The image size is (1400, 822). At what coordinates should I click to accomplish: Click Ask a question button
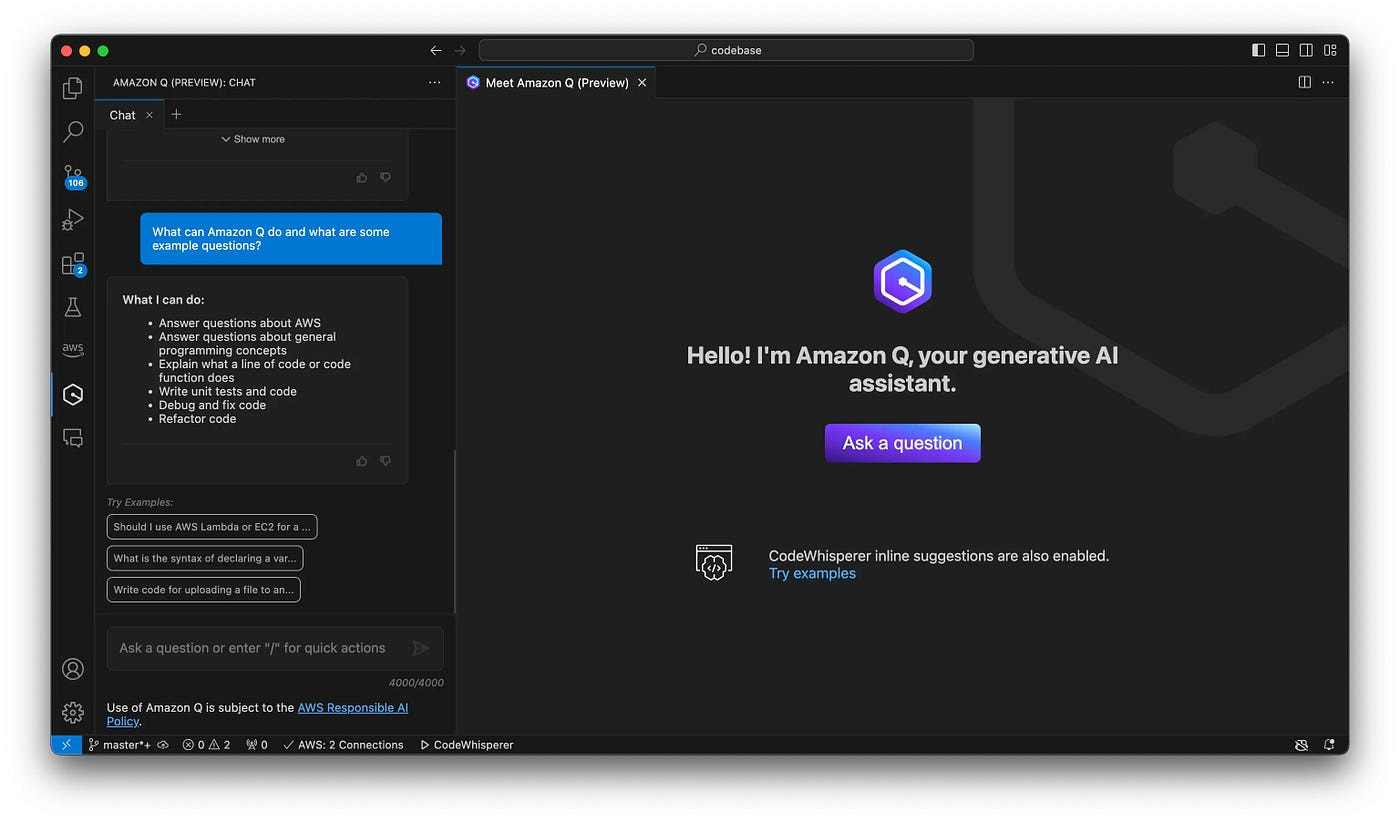pyautogui.click(x=902, y=443)
